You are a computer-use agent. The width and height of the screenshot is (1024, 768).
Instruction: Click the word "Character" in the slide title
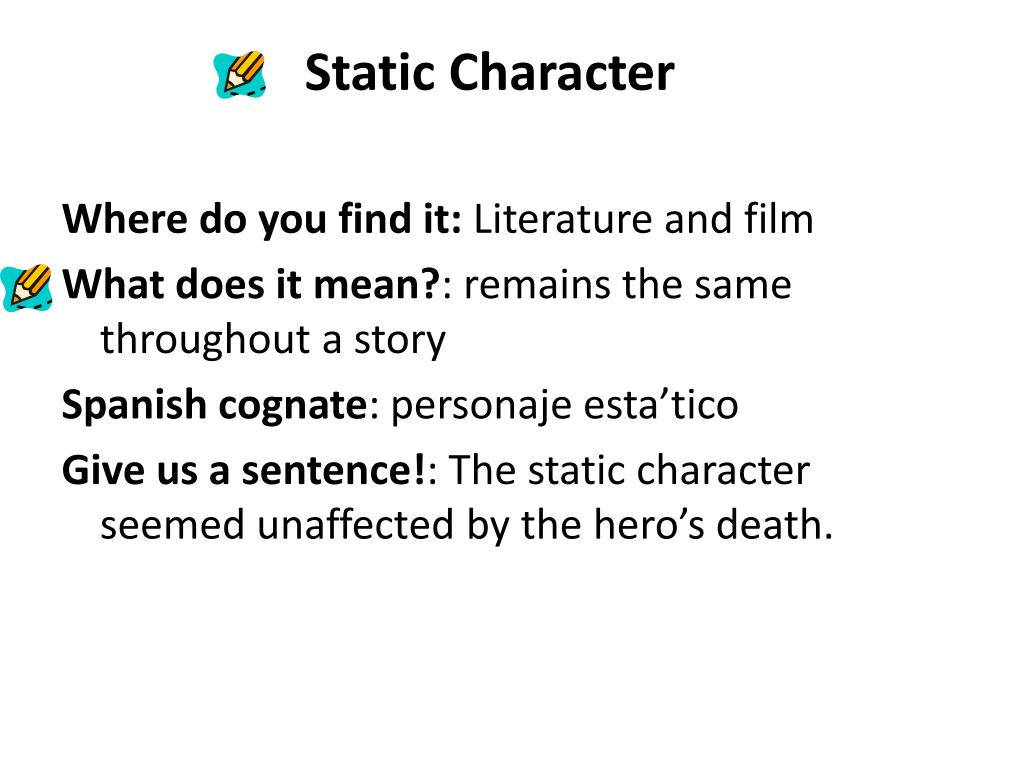coord(561,73)
